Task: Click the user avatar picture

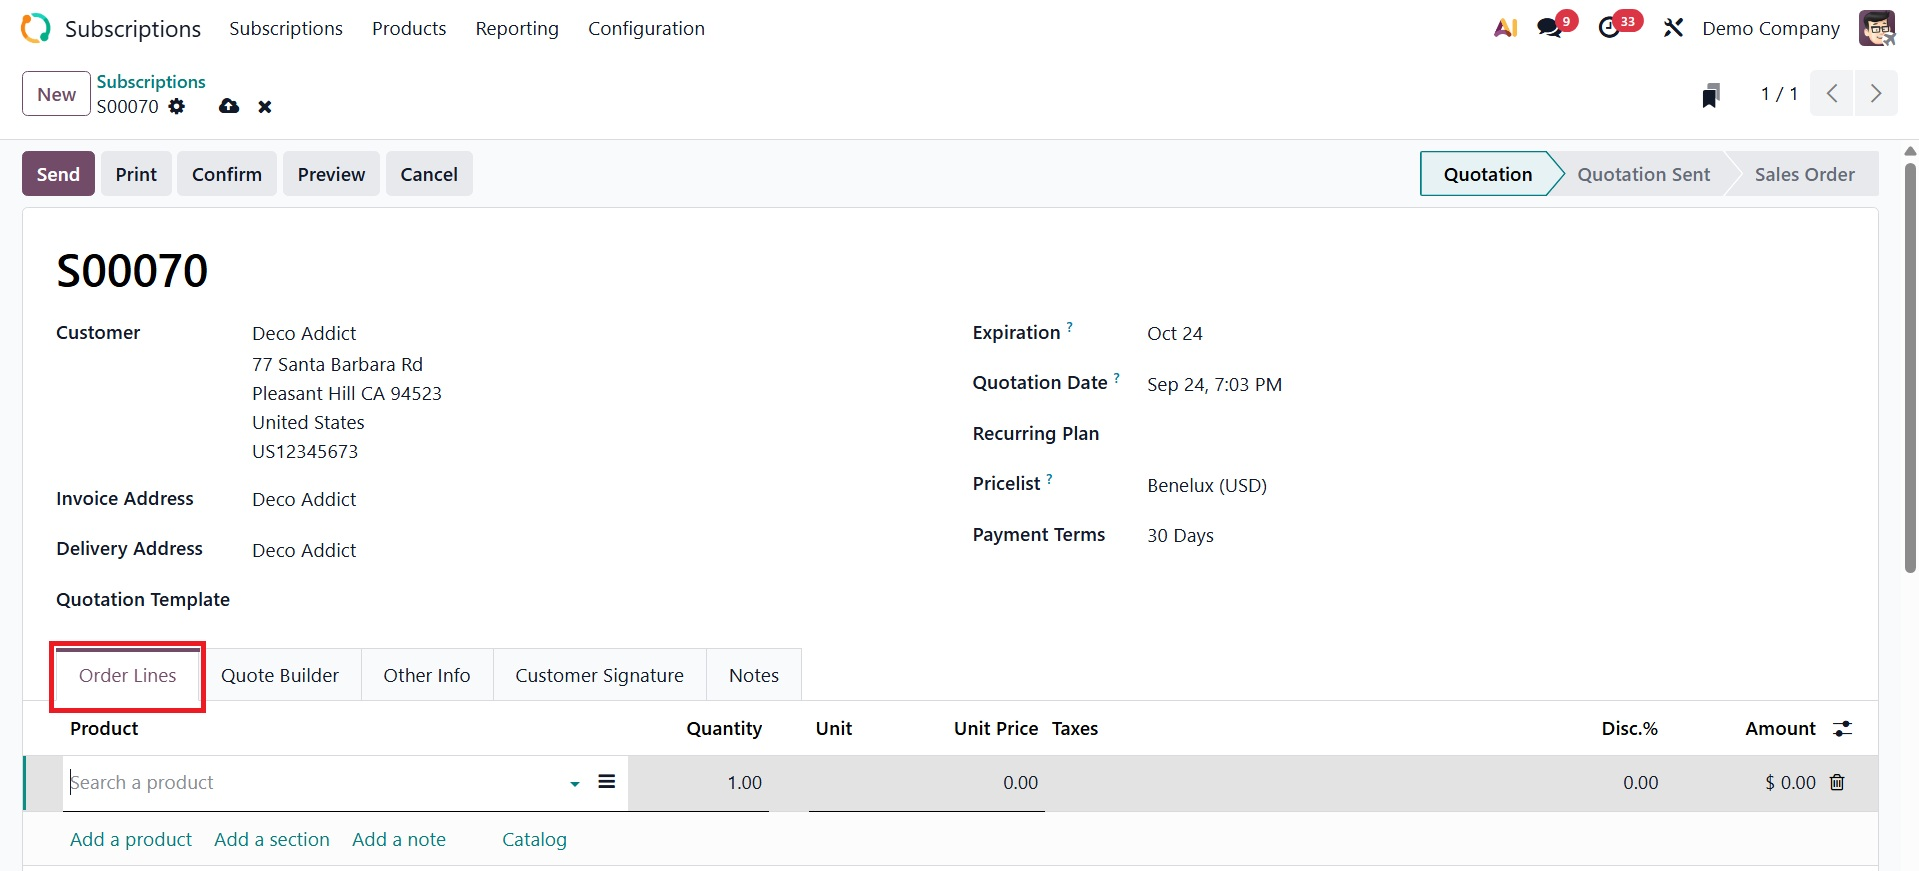Action: pos(1876,28)
